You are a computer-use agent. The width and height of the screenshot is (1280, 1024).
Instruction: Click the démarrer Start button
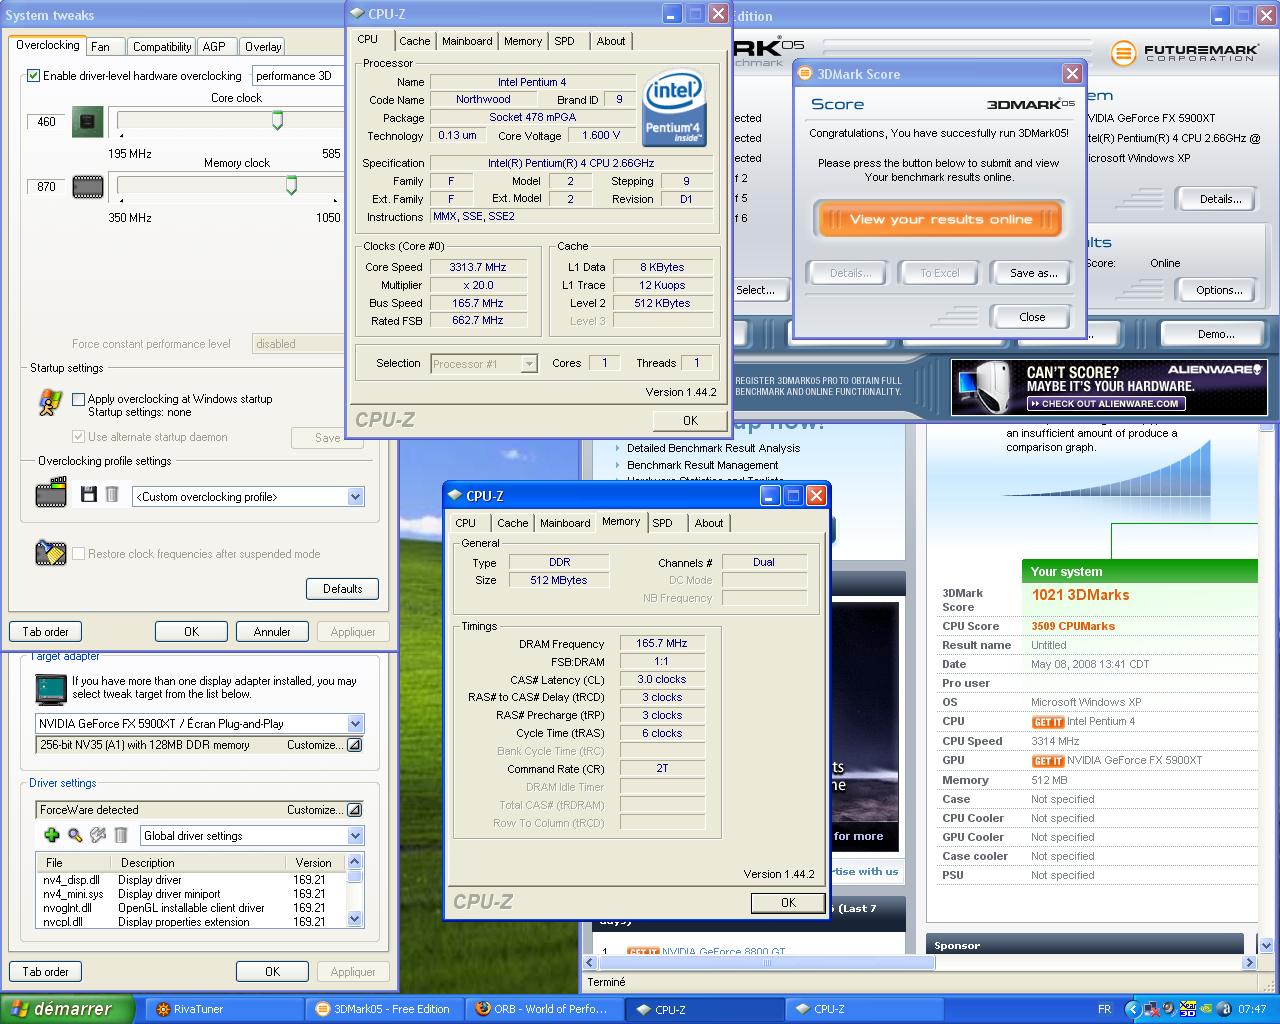click(x=67, y=1009)
